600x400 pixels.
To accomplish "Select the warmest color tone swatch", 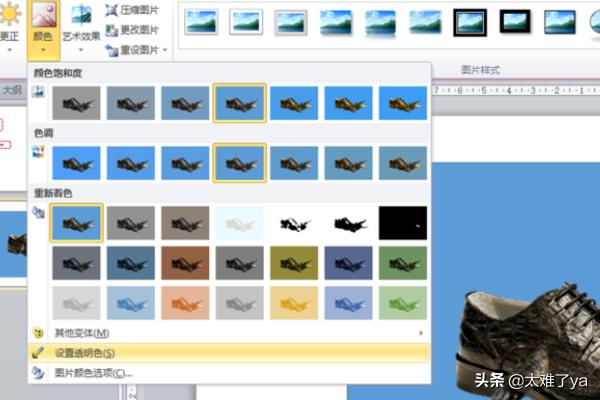I will point(403,163).
